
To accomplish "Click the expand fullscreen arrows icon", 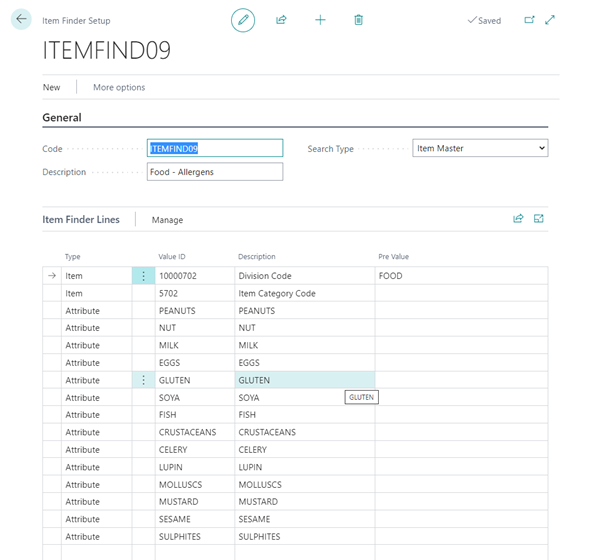I will click(x=550, y=20).
